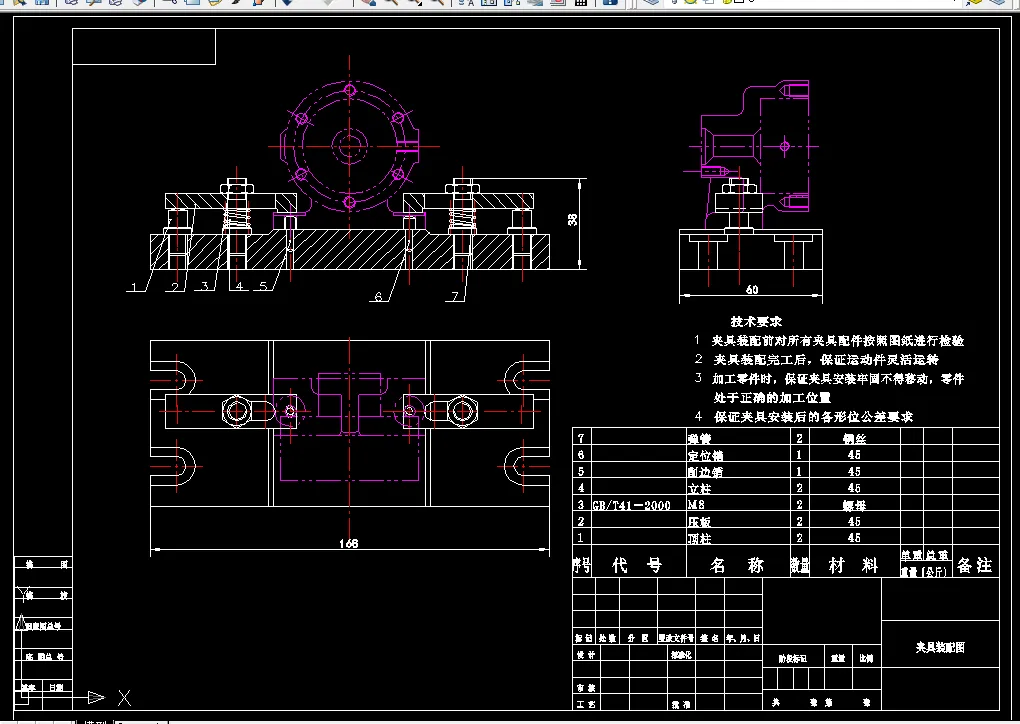This screenshot has height=724, width=1020.
Task: Click part callout number 7 in front view
Action: coord(455,297)
